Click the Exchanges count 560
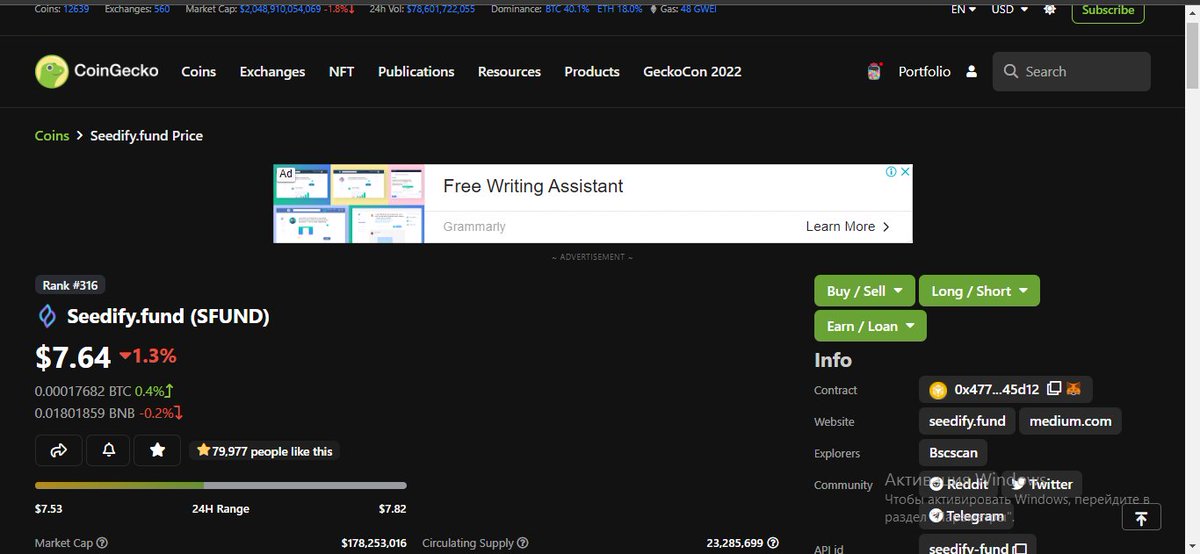 (162, 9)
